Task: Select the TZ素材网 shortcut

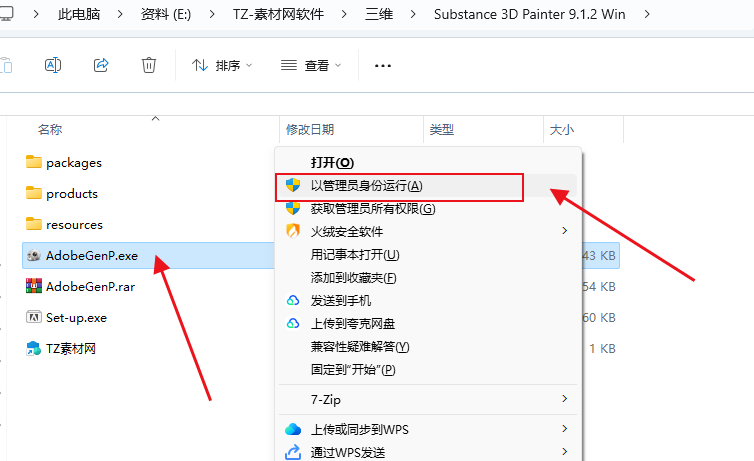Action: (71, 349)
